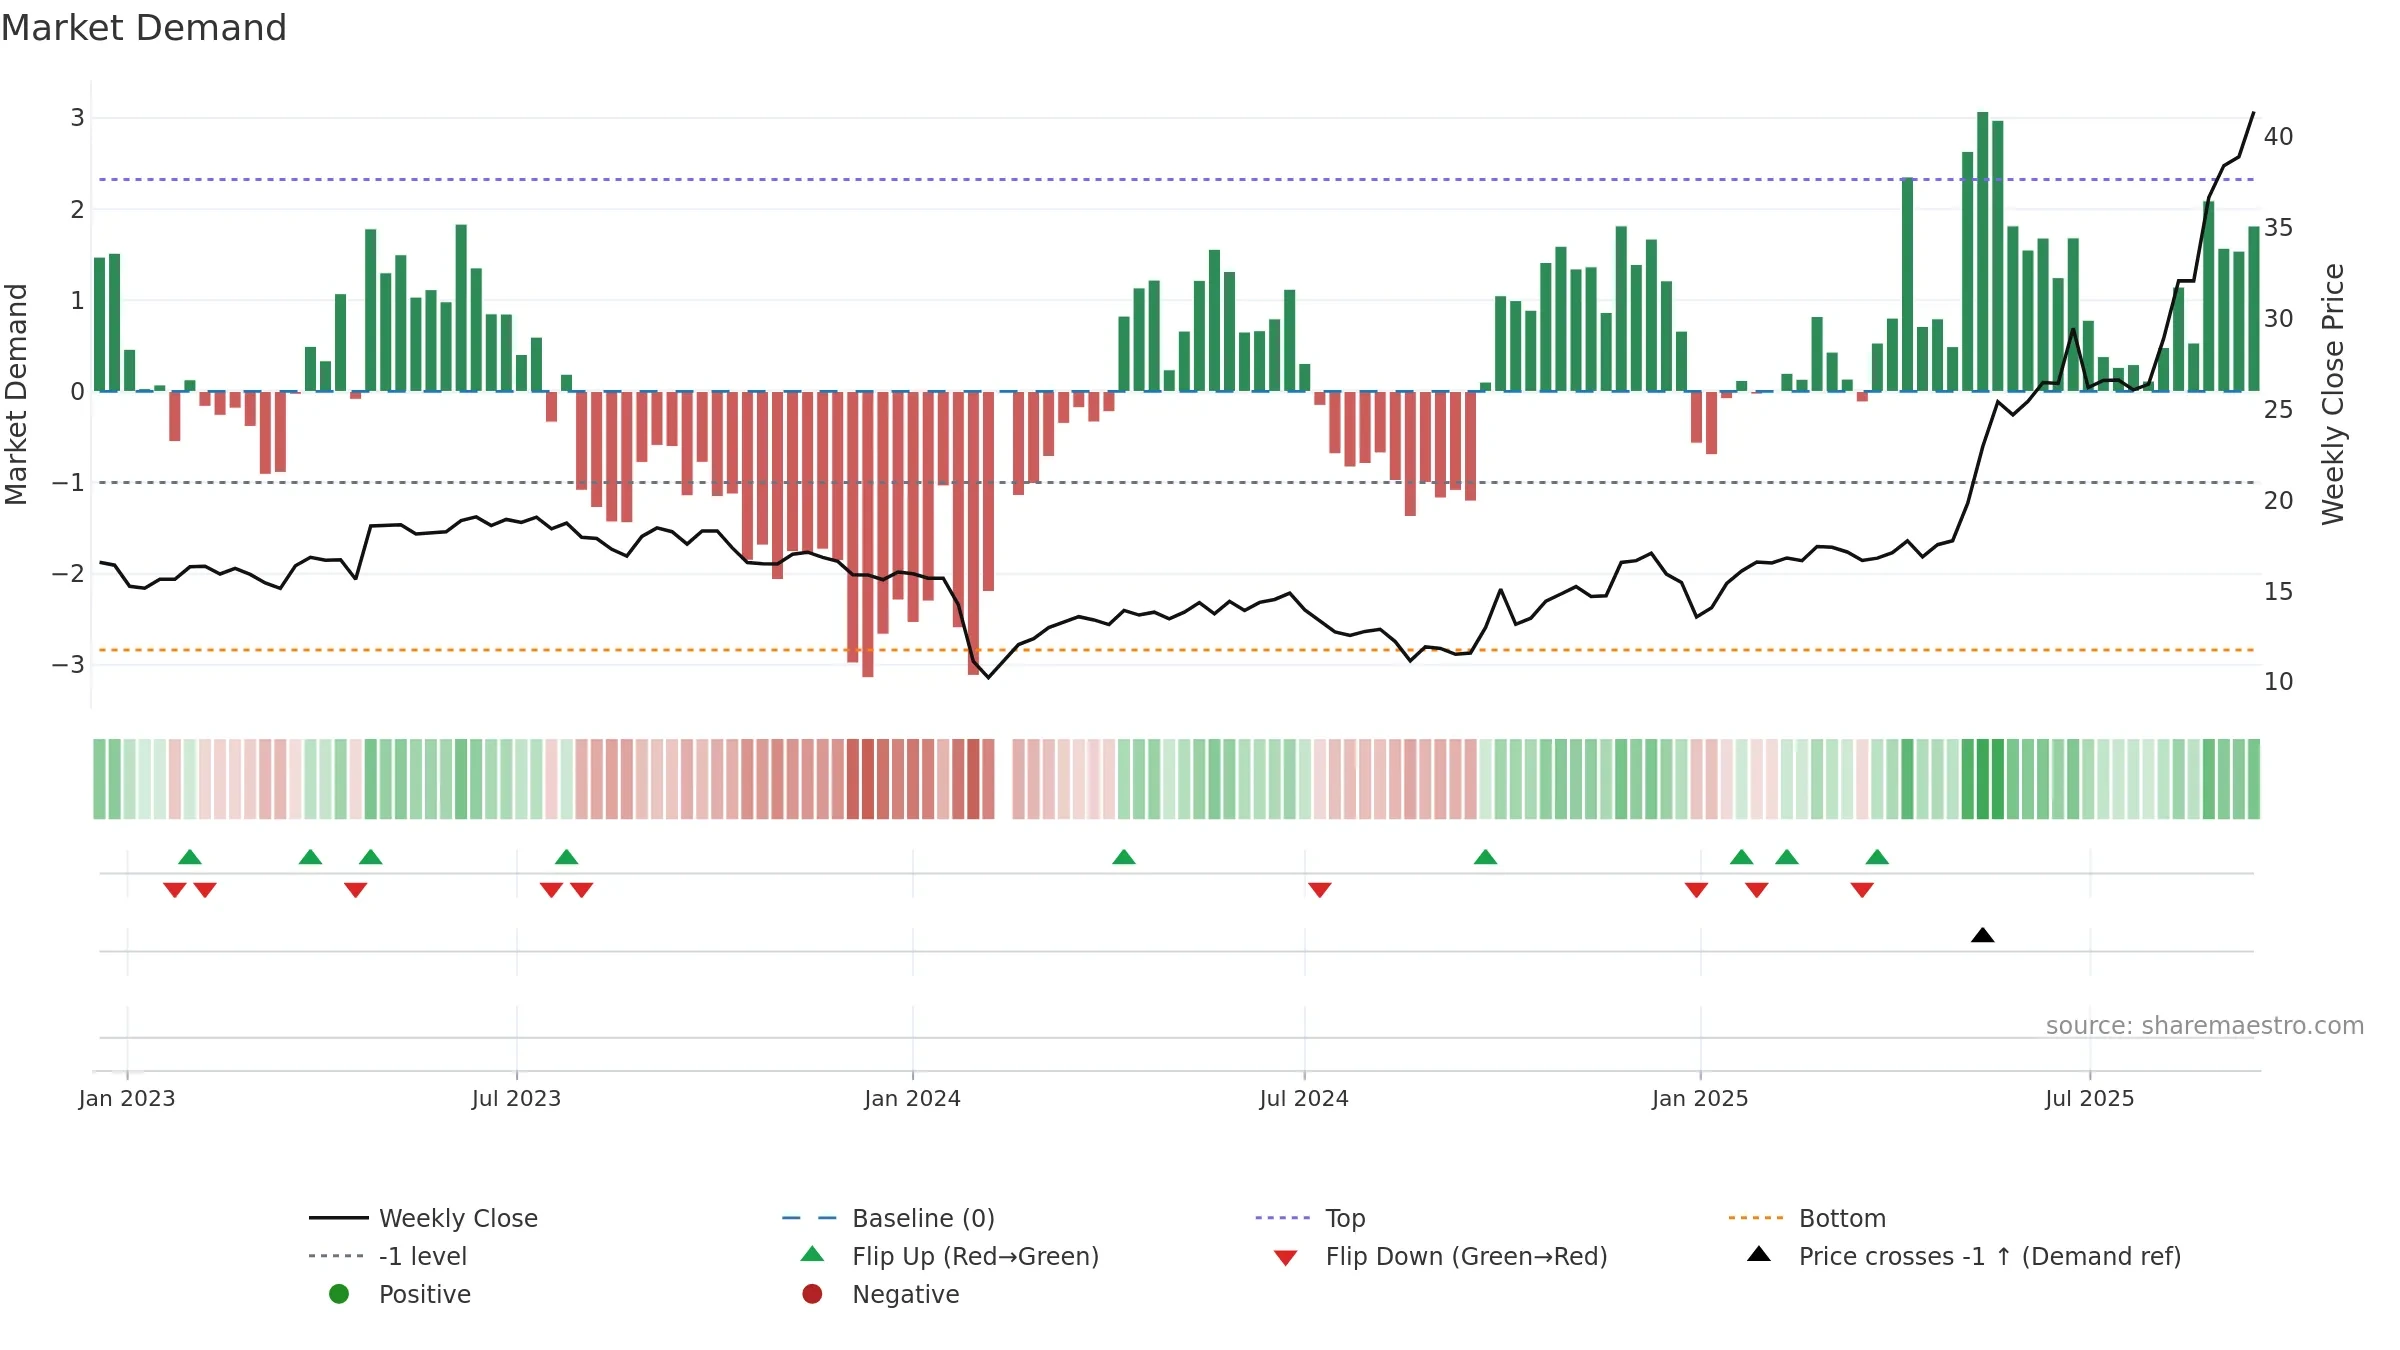Click the 40 tick on price axis
Image resolution: width=2400 pixels, height=1350 pixels.
2279,137
